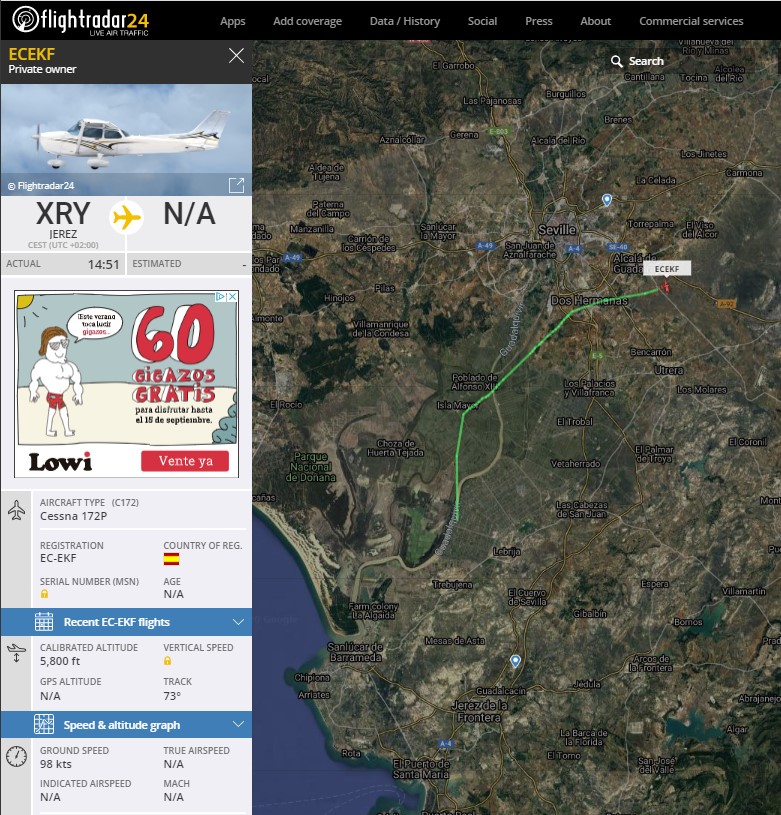The image size is (781, 815).
Task: Click the yellow airplane route icon
Action: tap(126, 217)
